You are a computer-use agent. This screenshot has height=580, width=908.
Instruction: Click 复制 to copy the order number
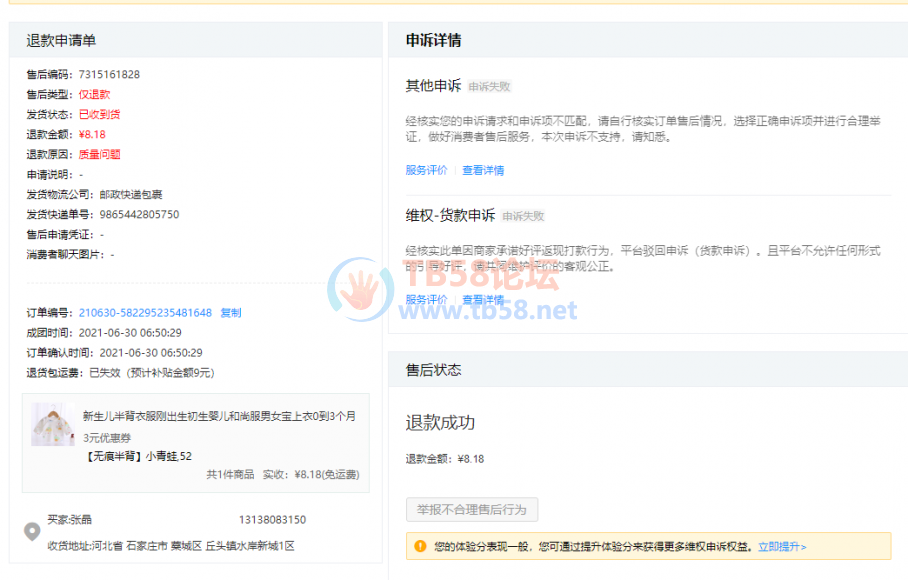coord(230,313)
